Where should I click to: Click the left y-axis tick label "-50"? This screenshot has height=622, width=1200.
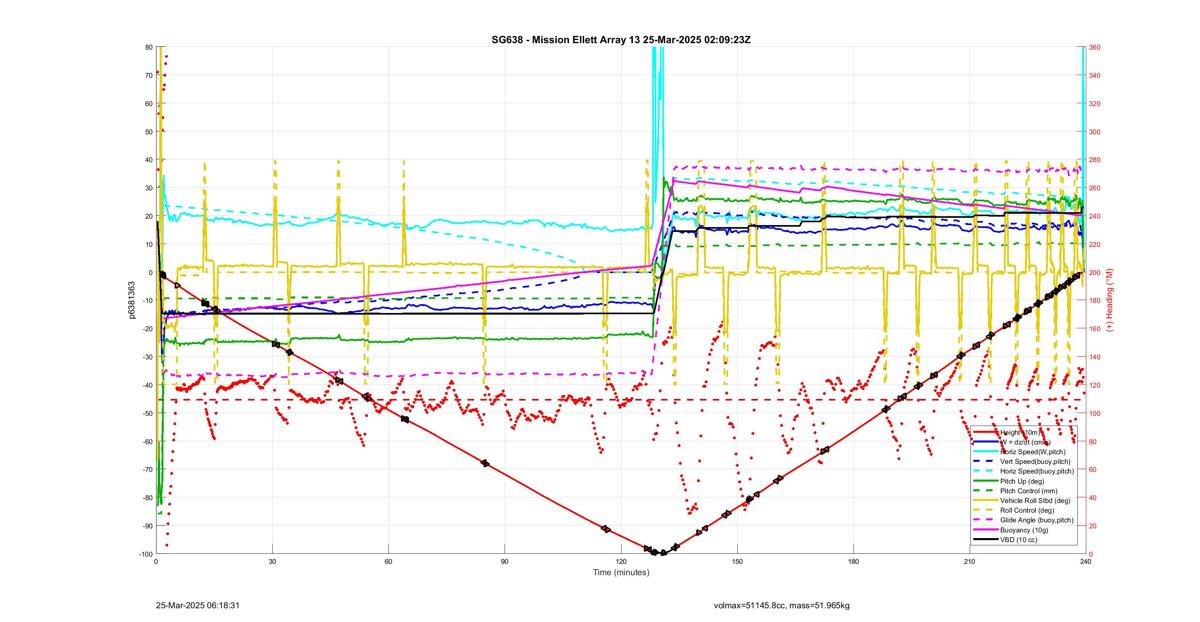pyautogui.click(x=146, y=413)
